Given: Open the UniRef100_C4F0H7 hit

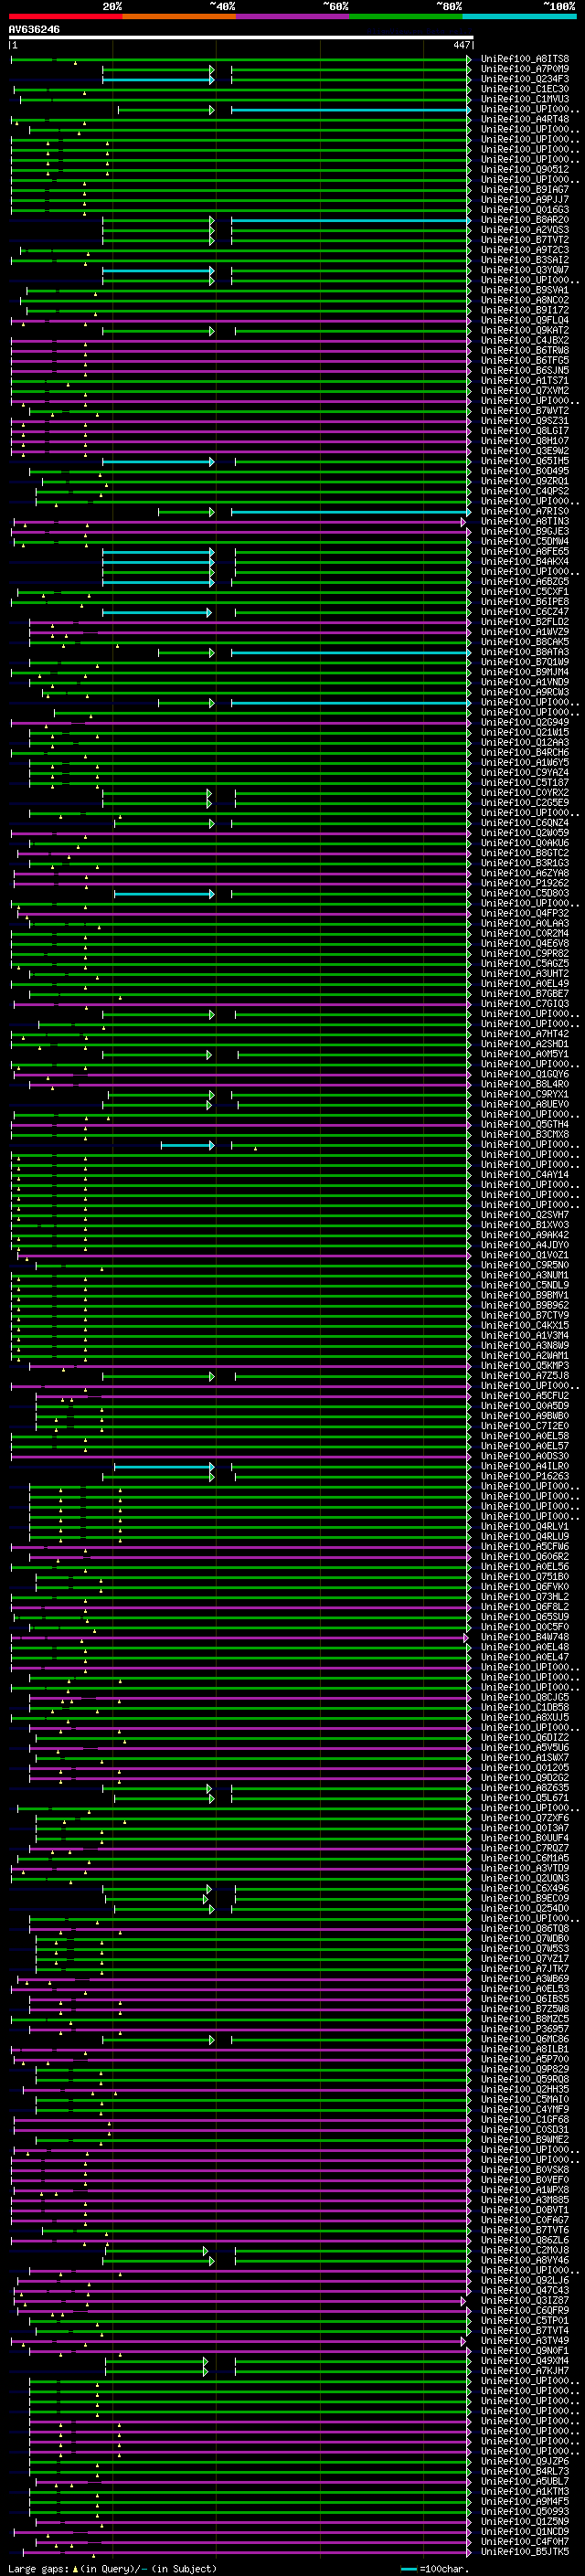Looking at the screenshot, I should tap(525, 2541).
